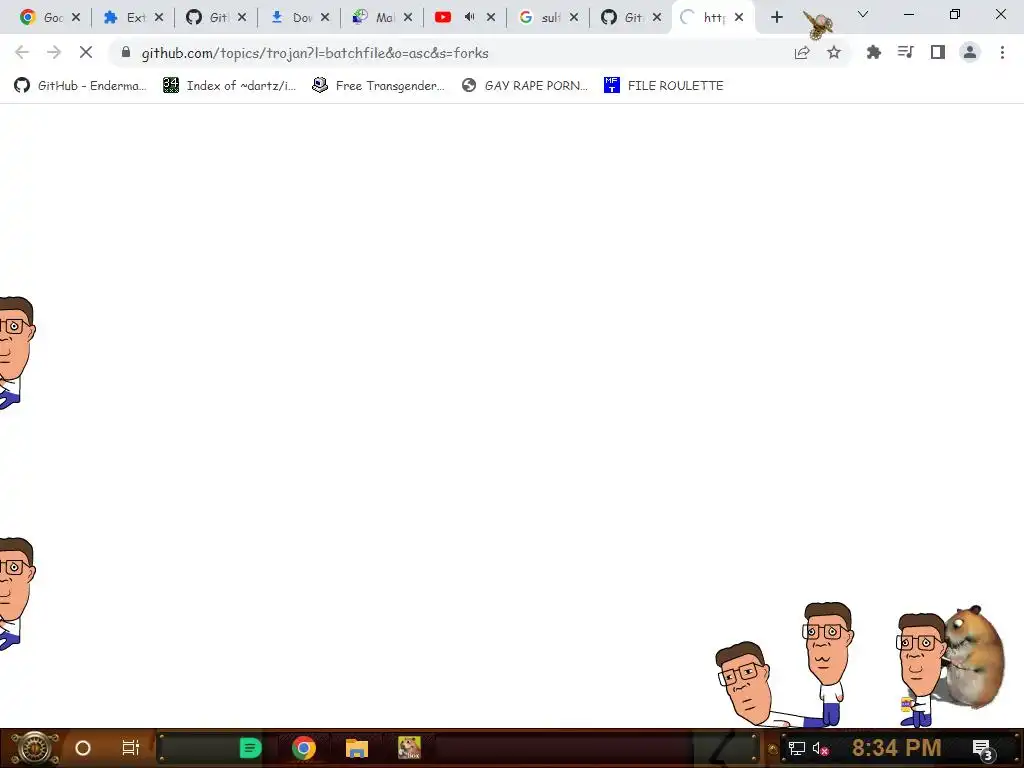The height and width of the screenshot is (768, 1024).
Task: Open the green notes app on the taskbar
Action: pos(250,748)
